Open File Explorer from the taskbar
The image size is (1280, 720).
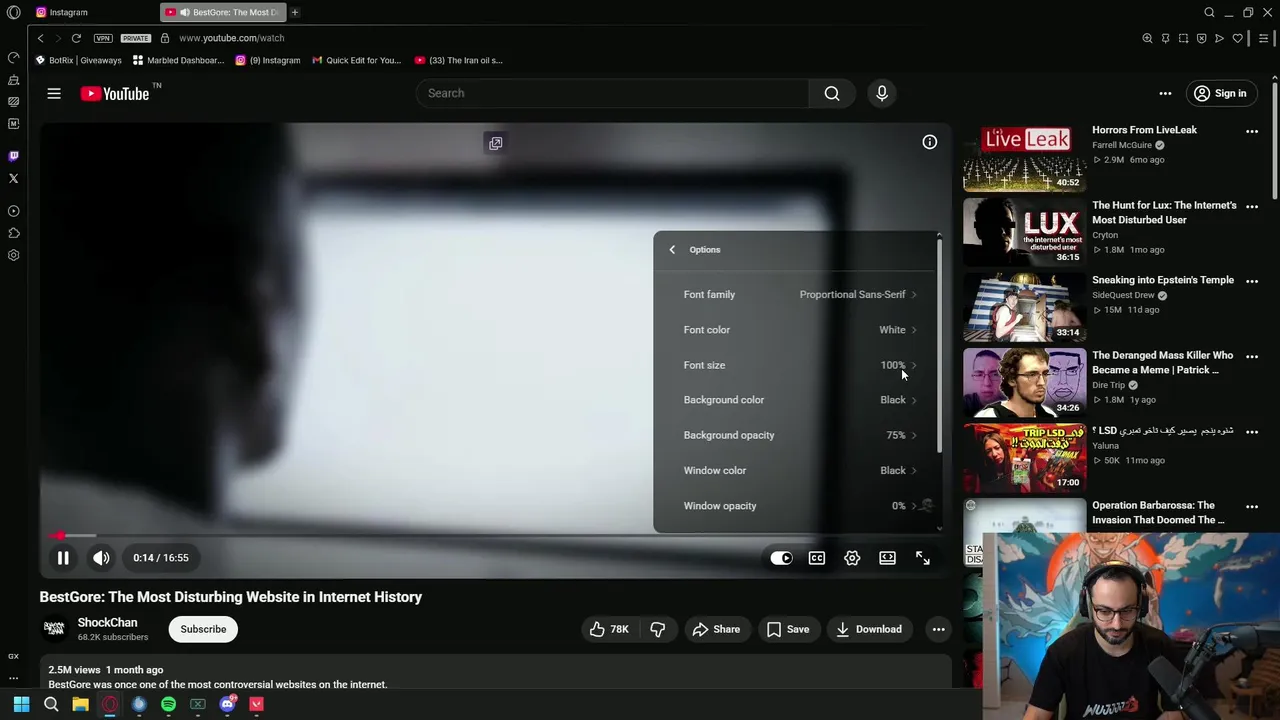click(80, 704)
